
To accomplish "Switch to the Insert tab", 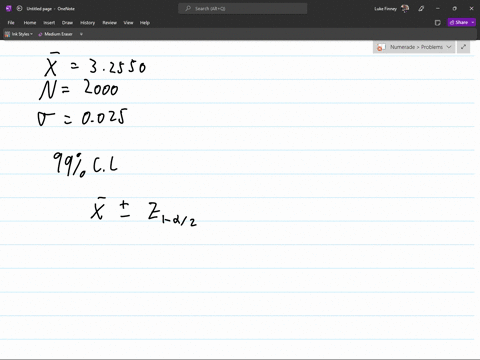I will pos(49,23).
